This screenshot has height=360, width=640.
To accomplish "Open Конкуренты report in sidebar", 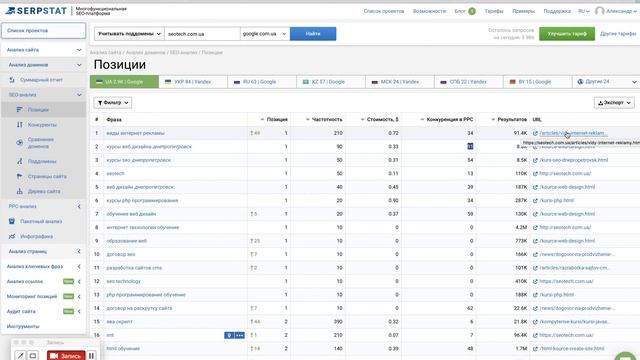I will pyautogui.click(x=42, y=125).
